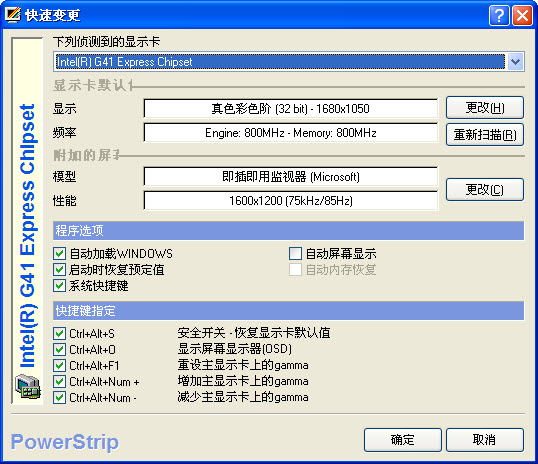Screen dimensions: 538x464
Task: Disable 系统快捷键 checkbox
Action: 60,286
